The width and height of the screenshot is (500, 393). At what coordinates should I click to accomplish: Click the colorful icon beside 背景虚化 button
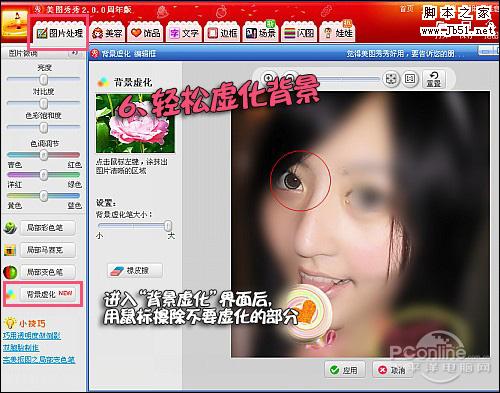click(x=10, y=294)
